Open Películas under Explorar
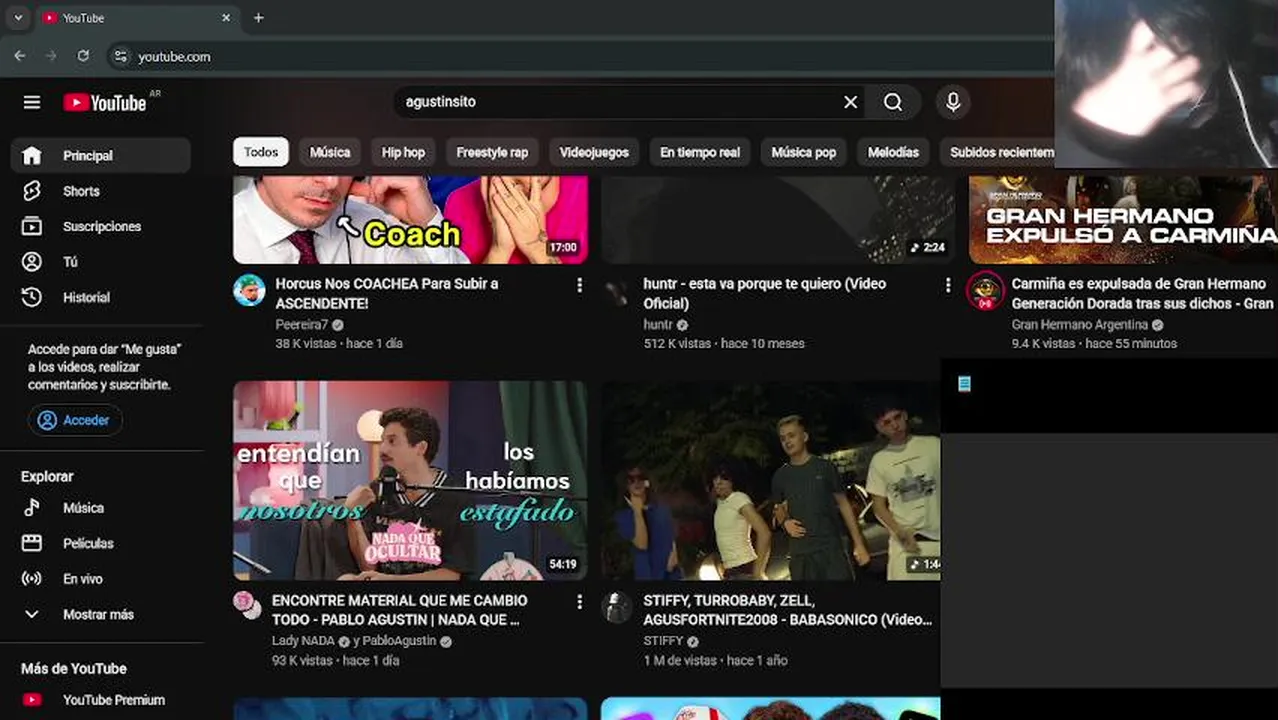Viewport: 1278px width, 720px height. 100,543
